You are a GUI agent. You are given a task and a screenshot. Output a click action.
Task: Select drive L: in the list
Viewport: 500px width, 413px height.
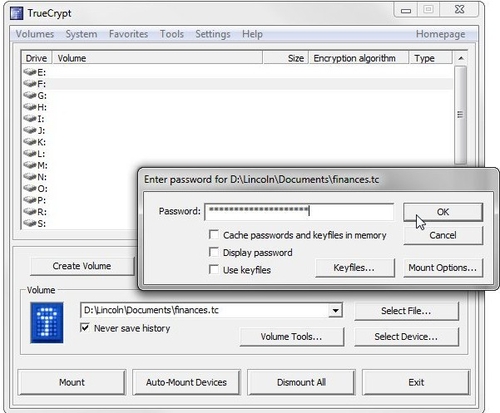[34, 154]
